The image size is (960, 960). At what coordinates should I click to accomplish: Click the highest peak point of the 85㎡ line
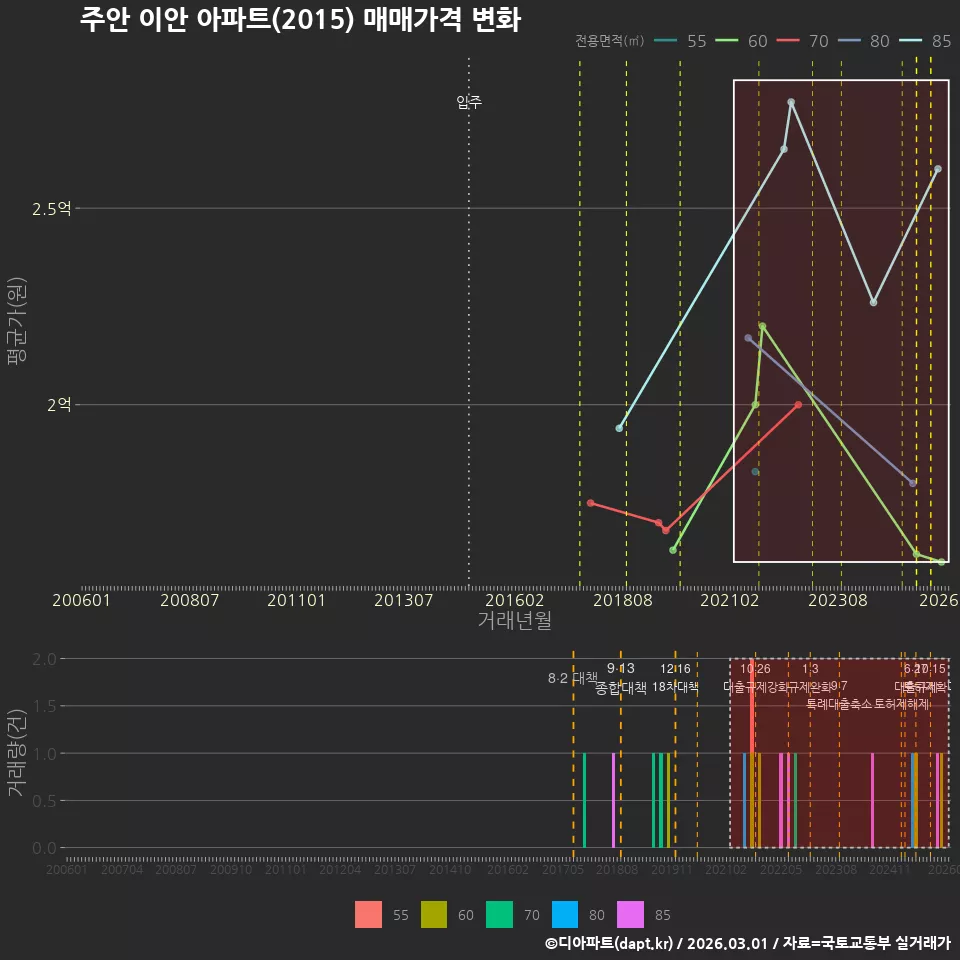(x=792, y=102)
